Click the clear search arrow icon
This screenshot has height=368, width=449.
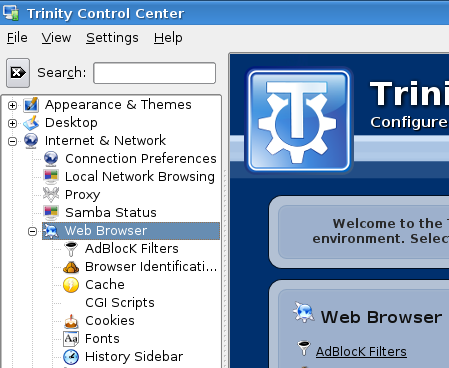click(x=18, y=73)
